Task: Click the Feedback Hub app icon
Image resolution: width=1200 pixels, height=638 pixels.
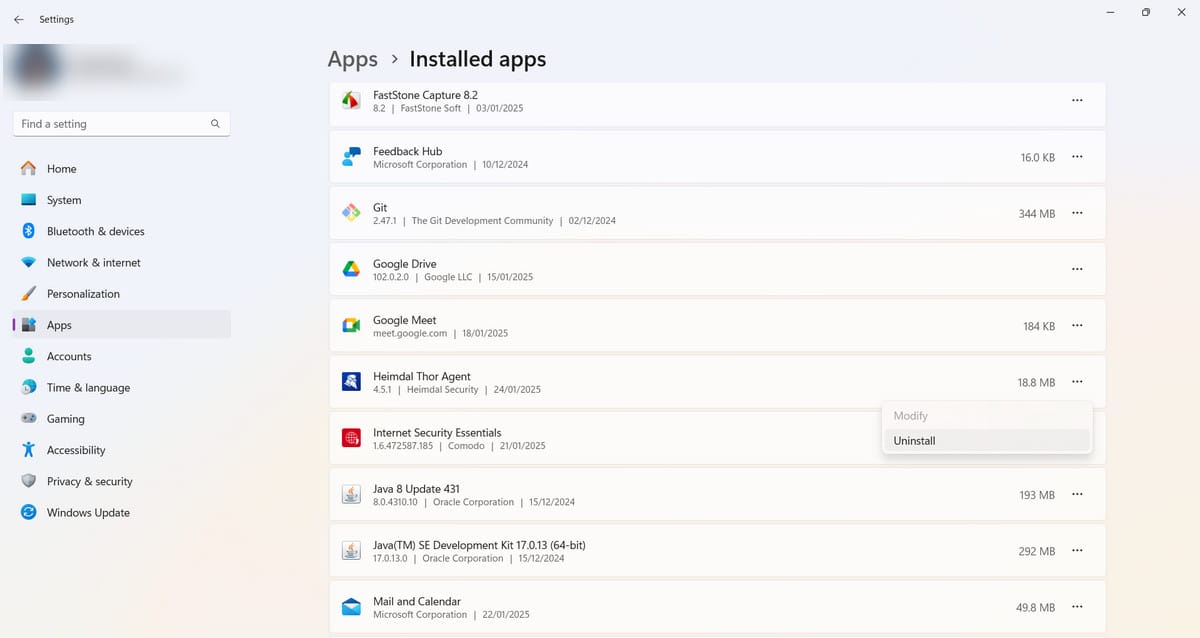Action: [351, 157]
